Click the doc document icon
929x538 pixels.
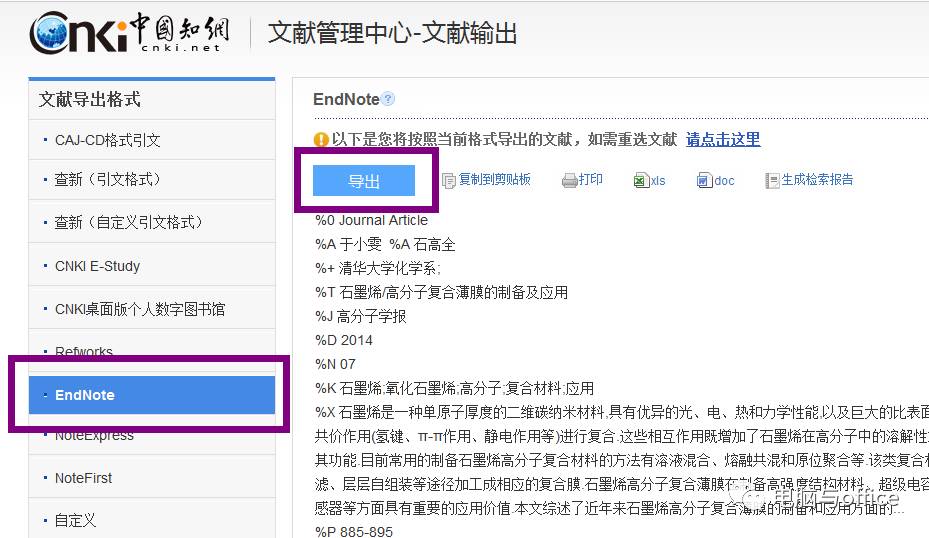[704, 180]
